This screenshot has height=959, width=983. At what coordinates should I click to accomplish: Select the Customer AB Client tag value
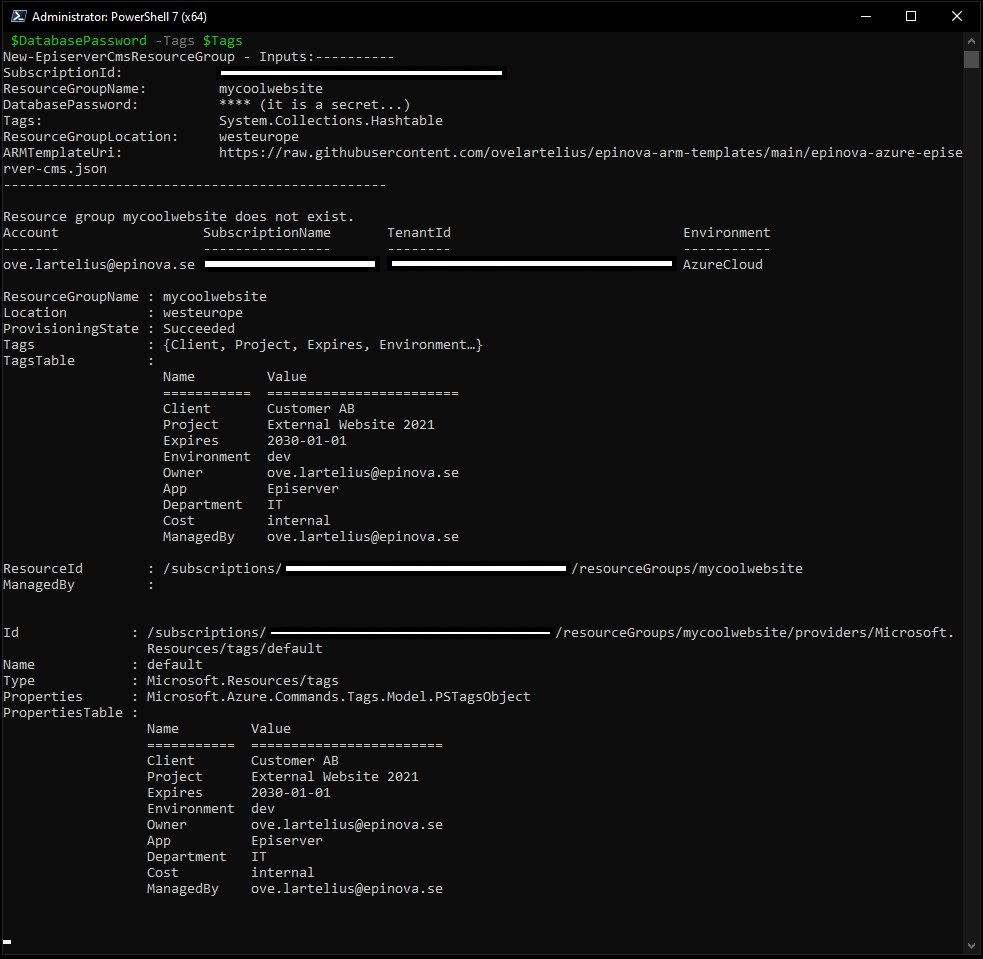(x=309, y=408)
